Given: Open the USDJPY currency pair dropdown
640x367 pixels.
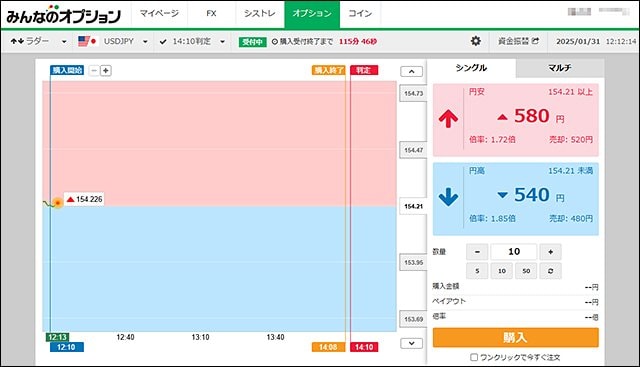Looking at the screenshot, I should (x=145, y=42).
